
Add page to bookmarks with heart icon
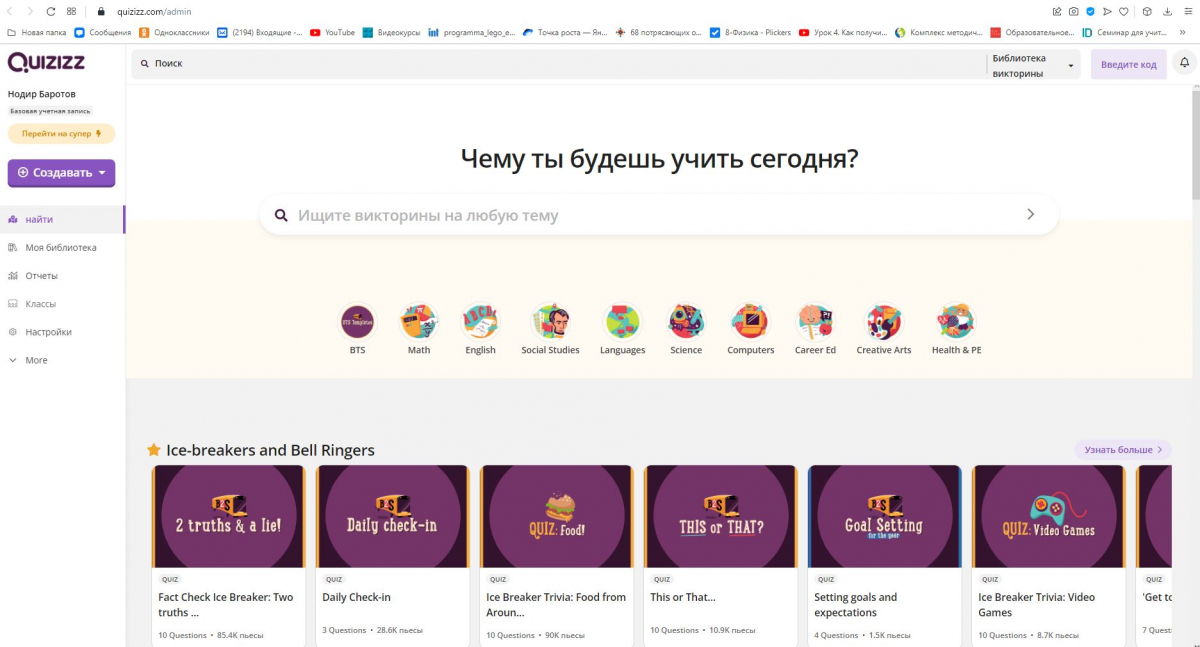pyautogui.click(x=1123, y=11)
